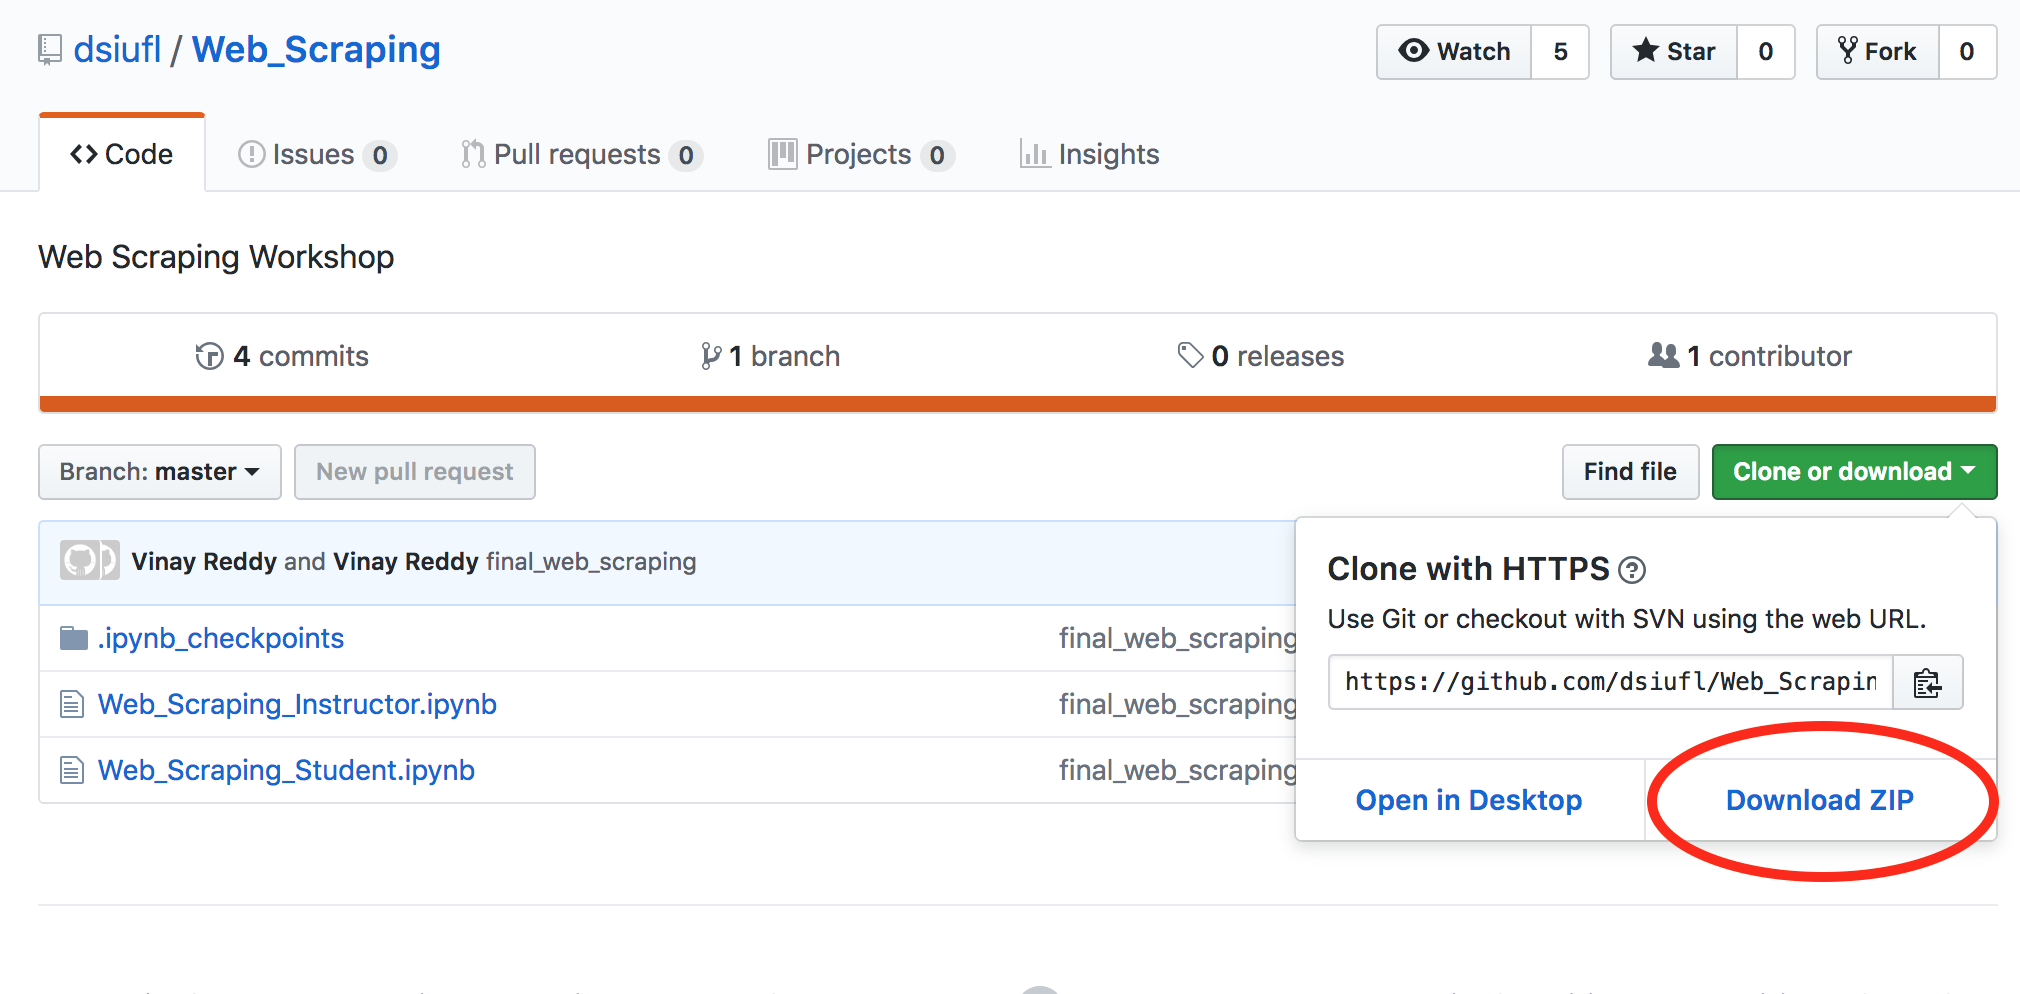The height and width of the screenshot is (994, 2020).
Task: Open the Pull requests tab
Action: tap(581, 155)
